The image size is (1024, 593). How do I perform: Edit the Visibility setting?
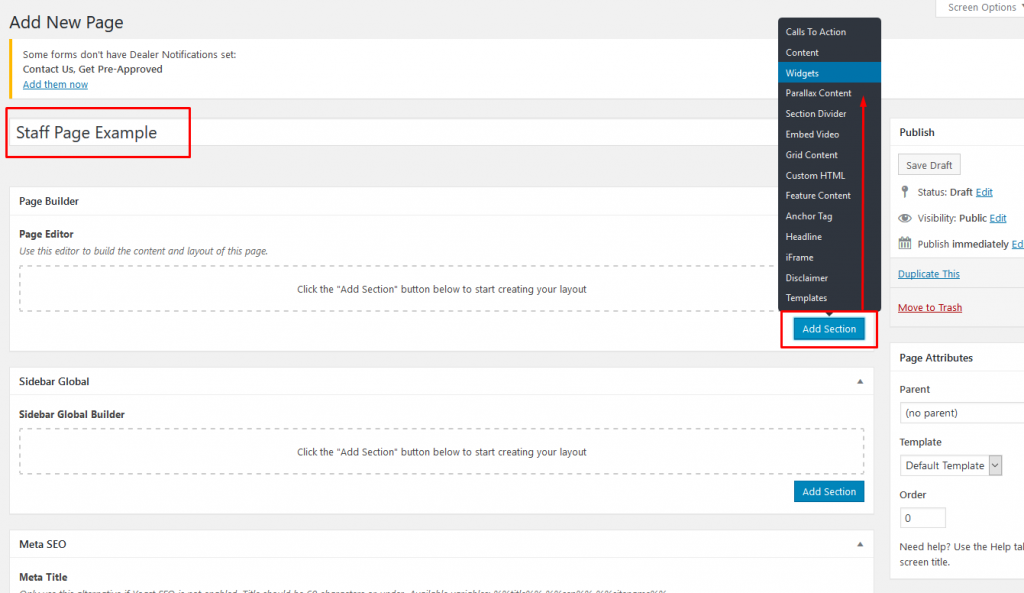point(997,218)
